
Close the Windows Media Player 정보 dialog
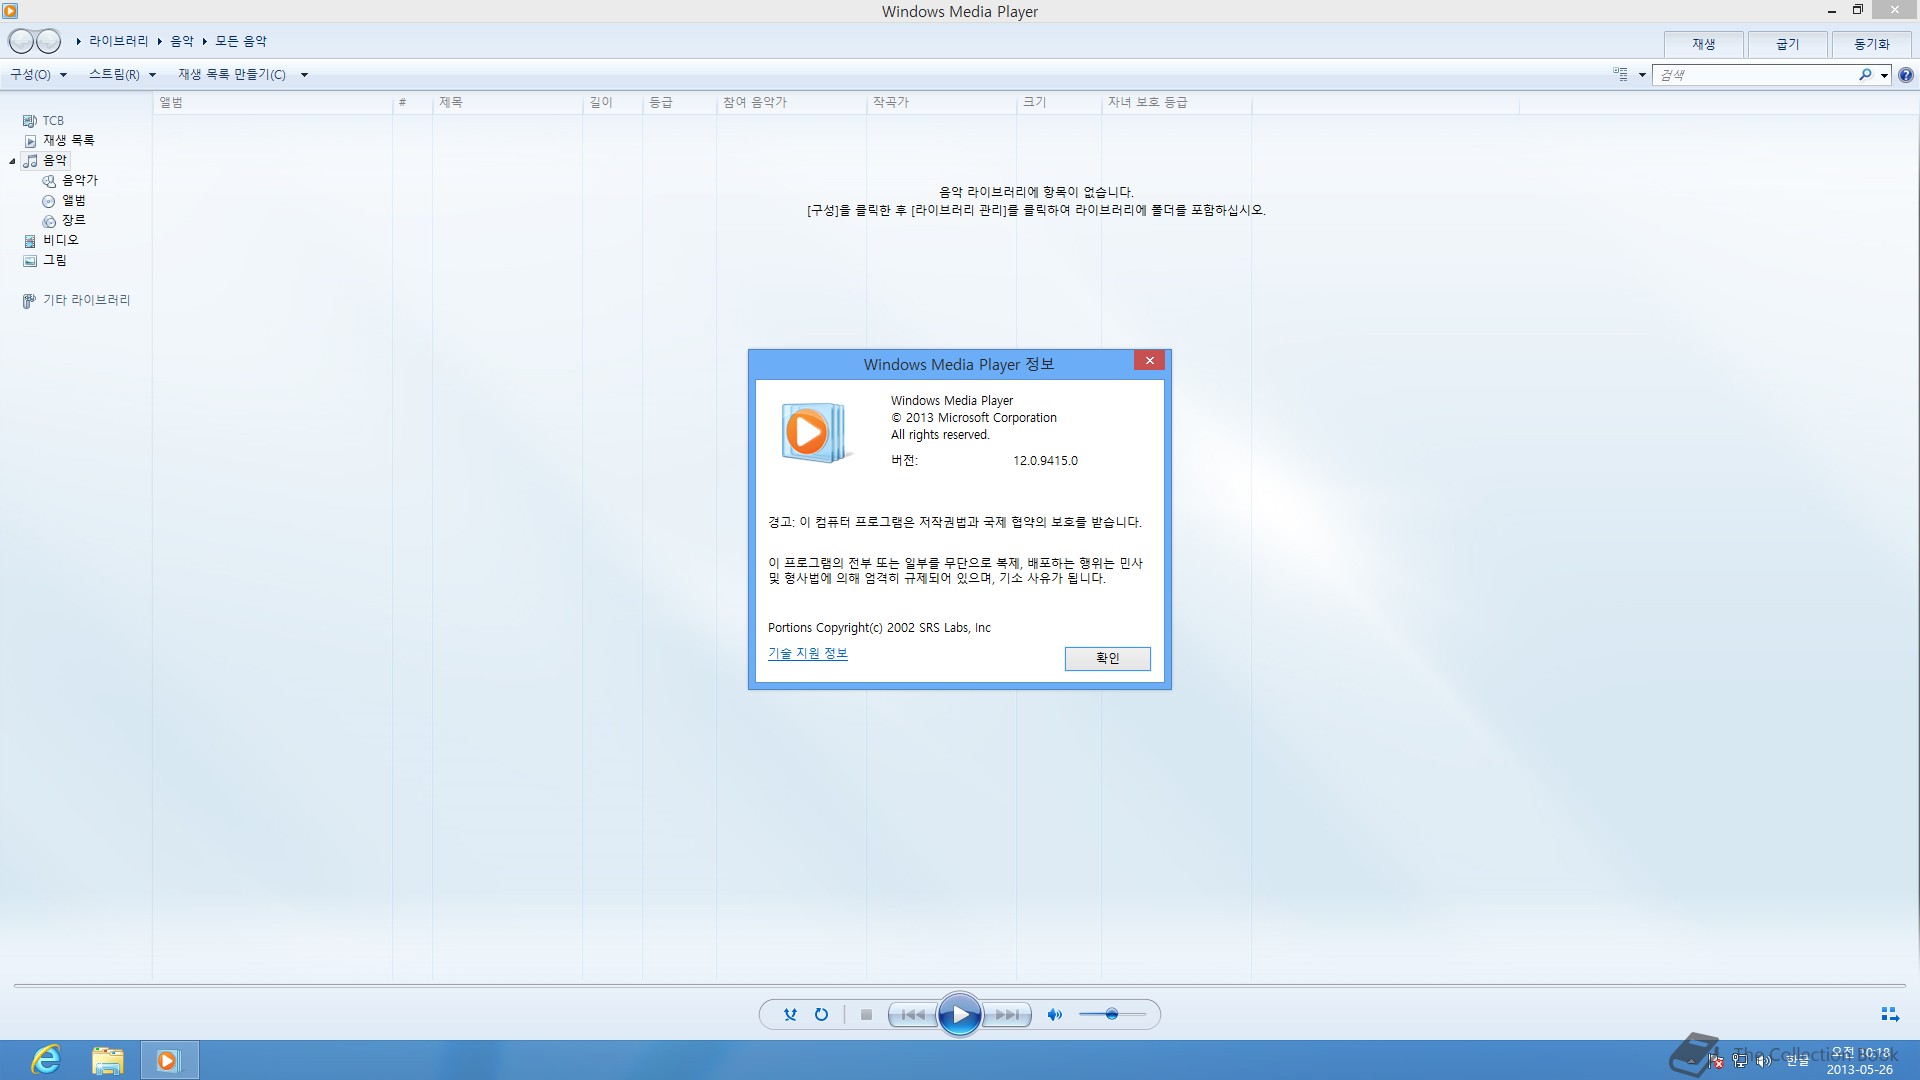pyautogui.click(x=1149, y=361)
